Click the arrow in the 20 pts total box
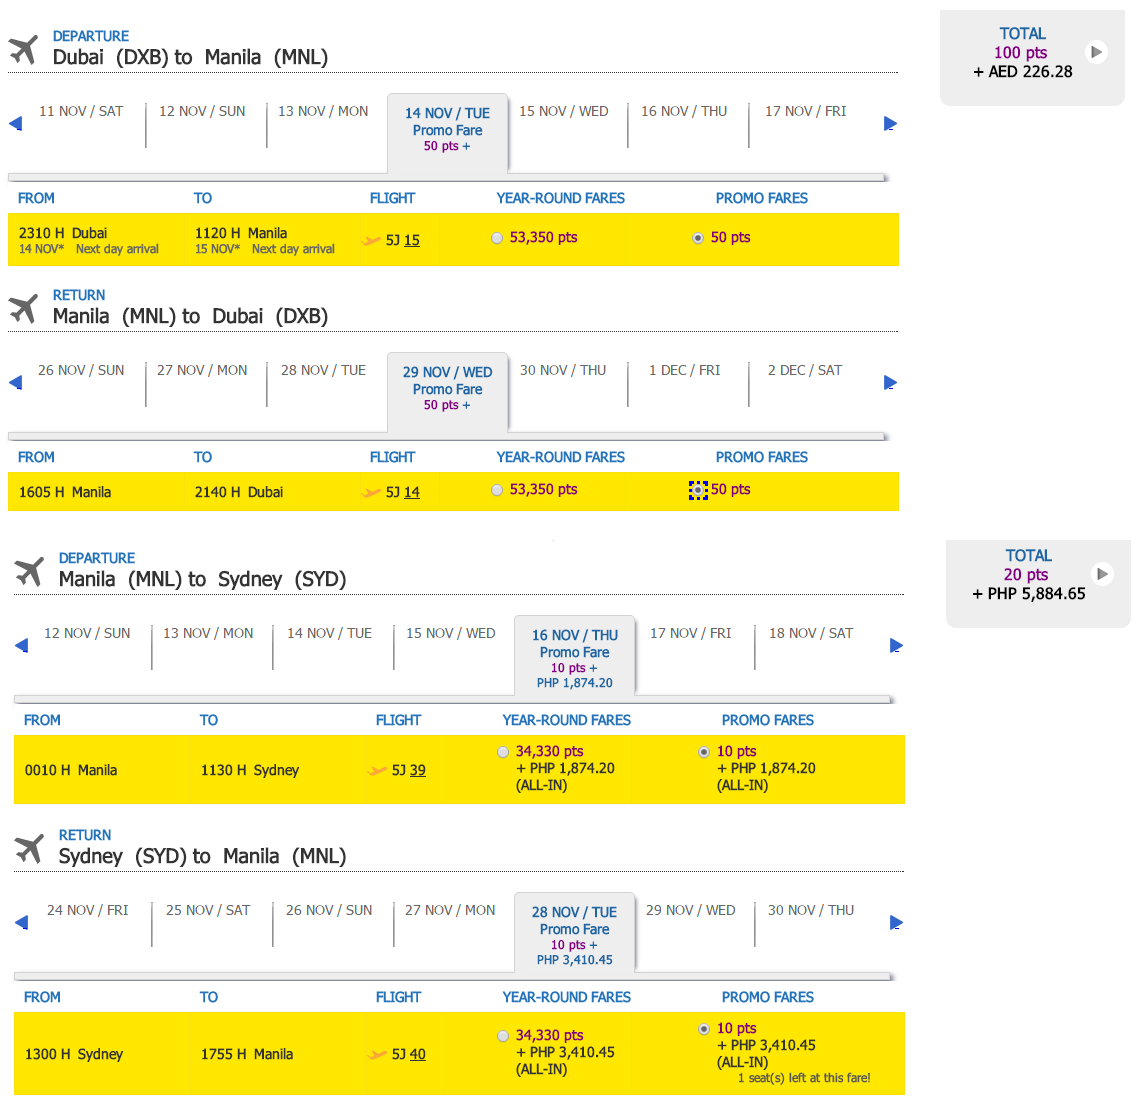The width and height of the screenshot is (1138, 1106). tap(1102, 574)
